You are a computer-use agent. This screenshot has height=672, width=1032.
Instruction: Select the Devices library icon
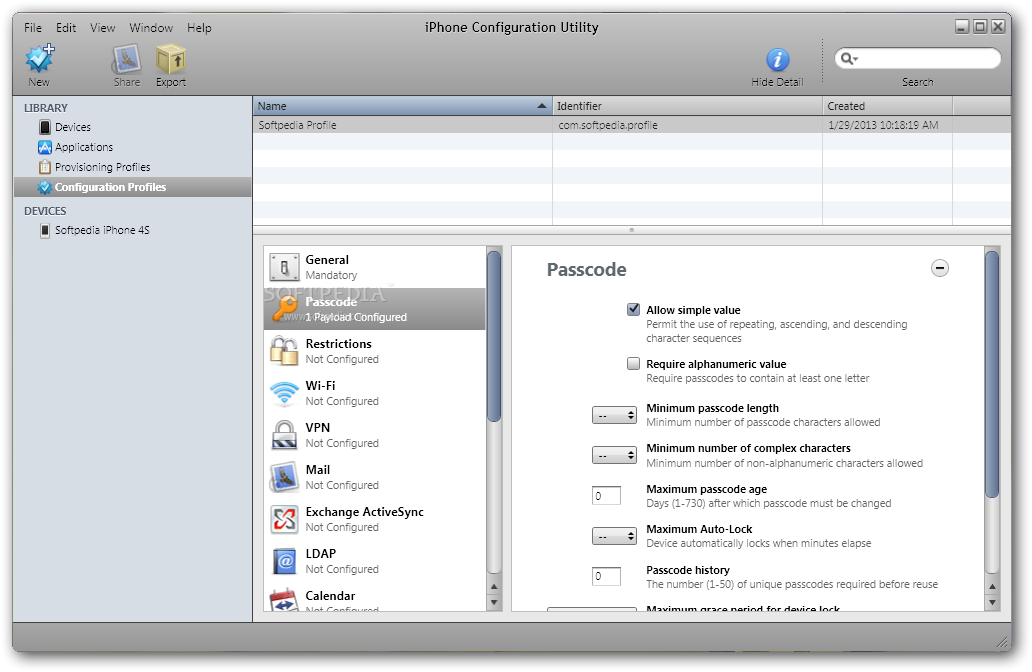point(45,127)
